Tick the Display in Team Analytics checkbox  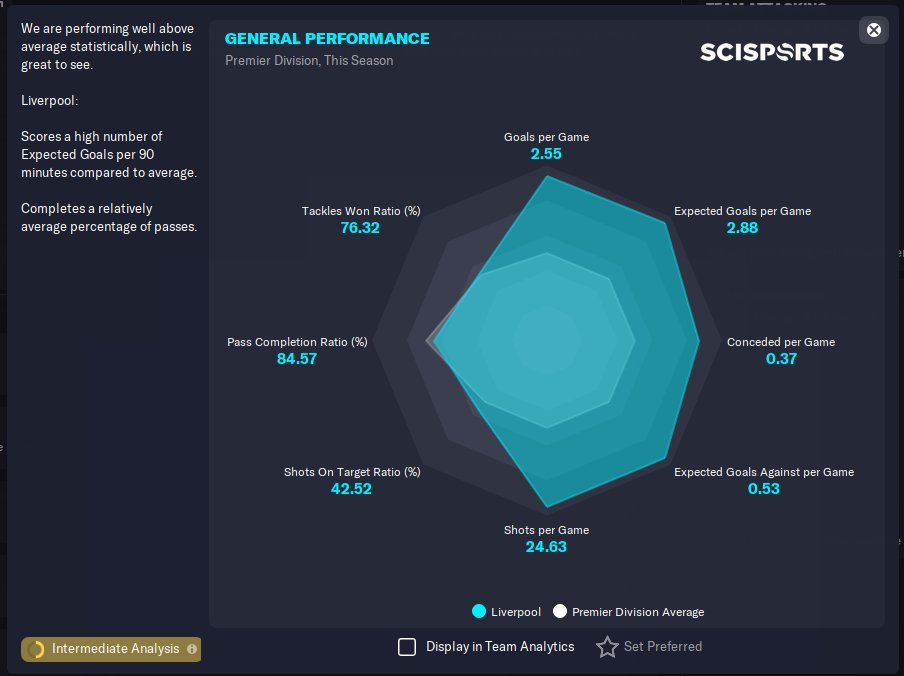pos(407,647)
